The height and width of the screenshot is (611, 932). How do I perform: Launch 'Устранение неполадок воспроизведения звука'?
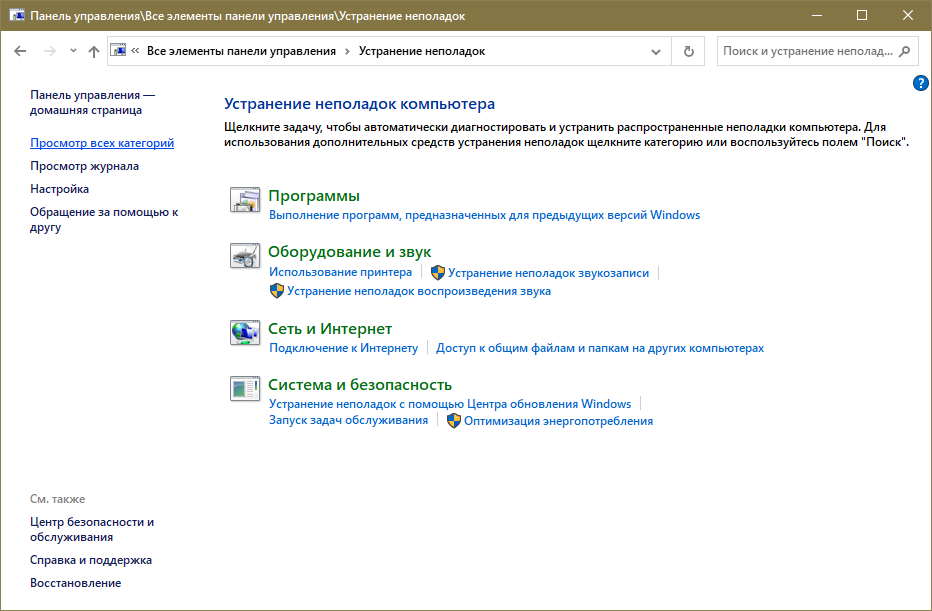pyautogui.click(x=418, y=291)
